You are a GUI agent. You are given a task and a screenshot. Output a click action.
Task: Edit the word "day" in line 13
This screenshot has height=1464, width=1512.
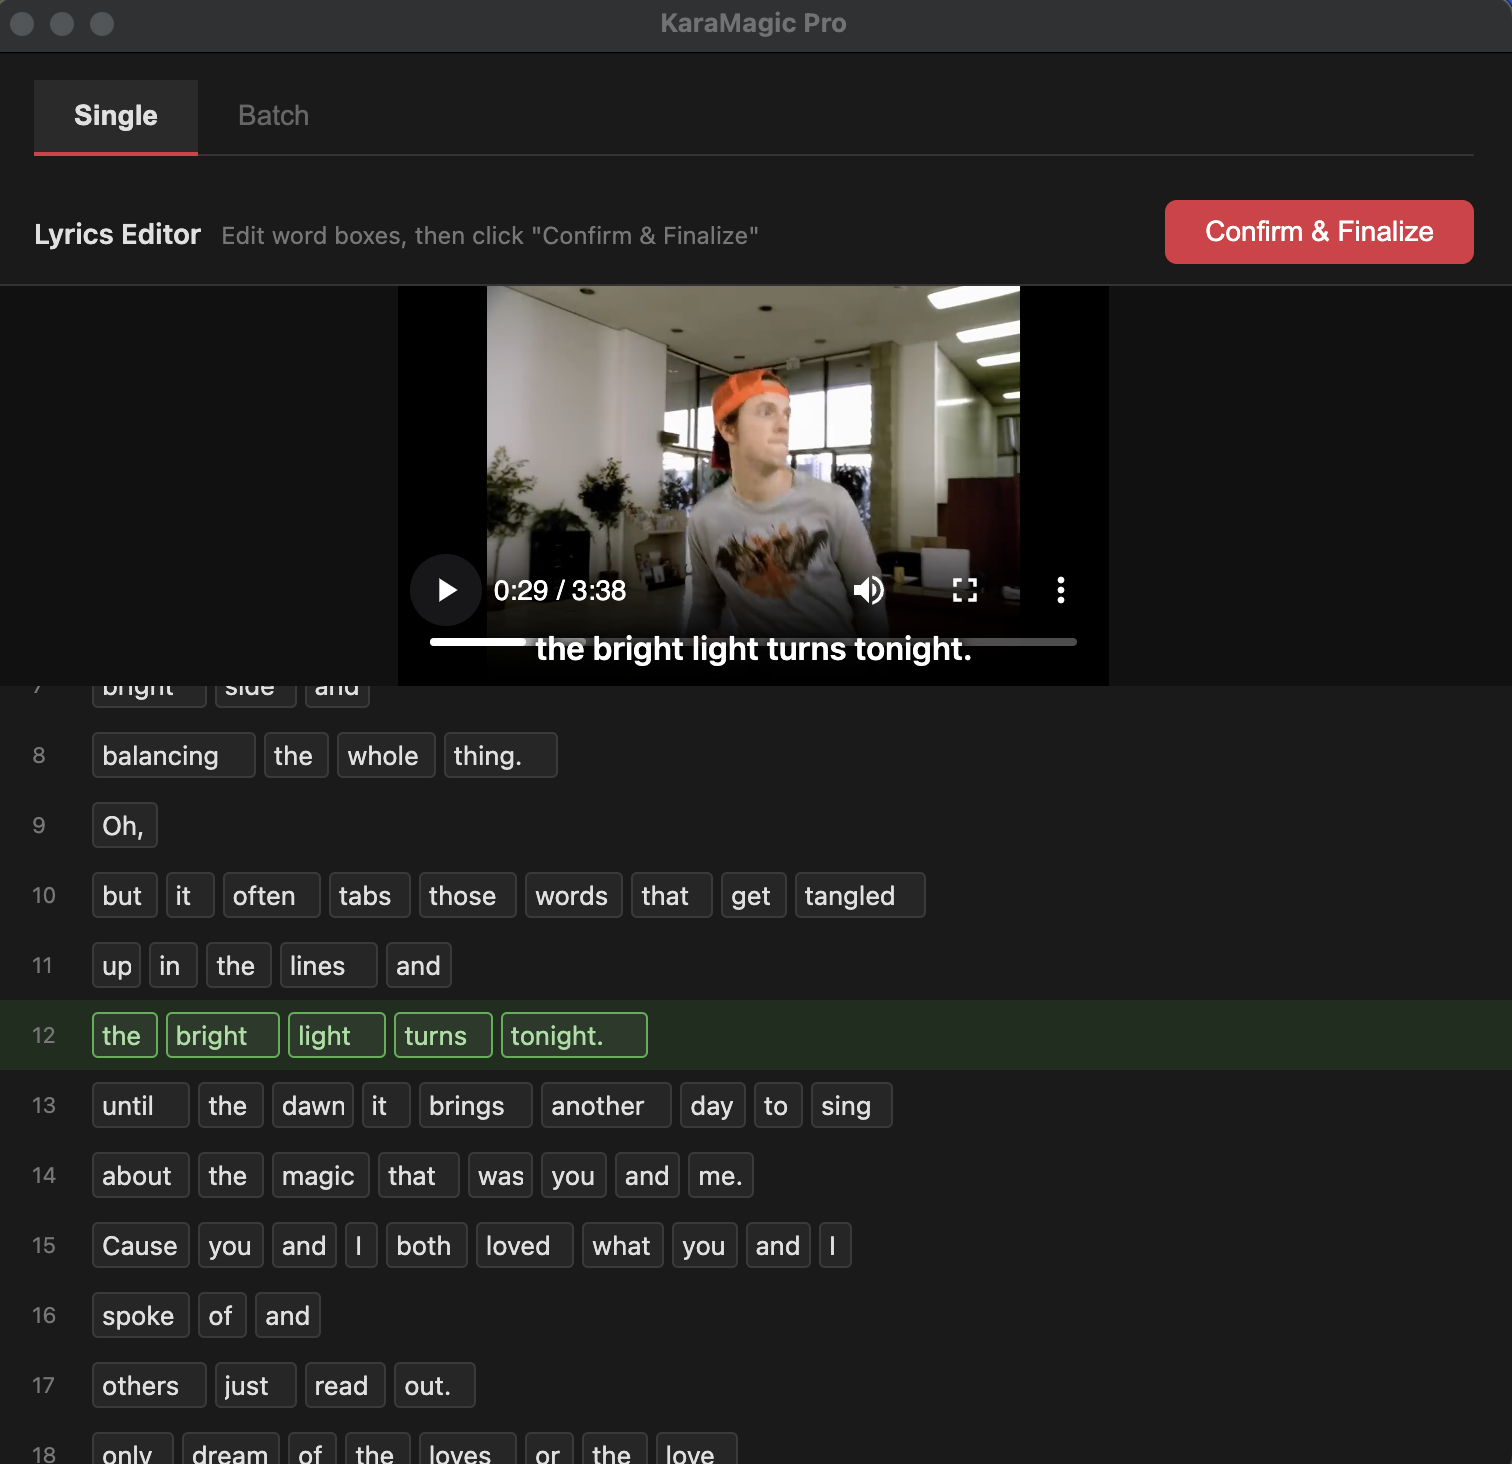(x=713, y=1105)
